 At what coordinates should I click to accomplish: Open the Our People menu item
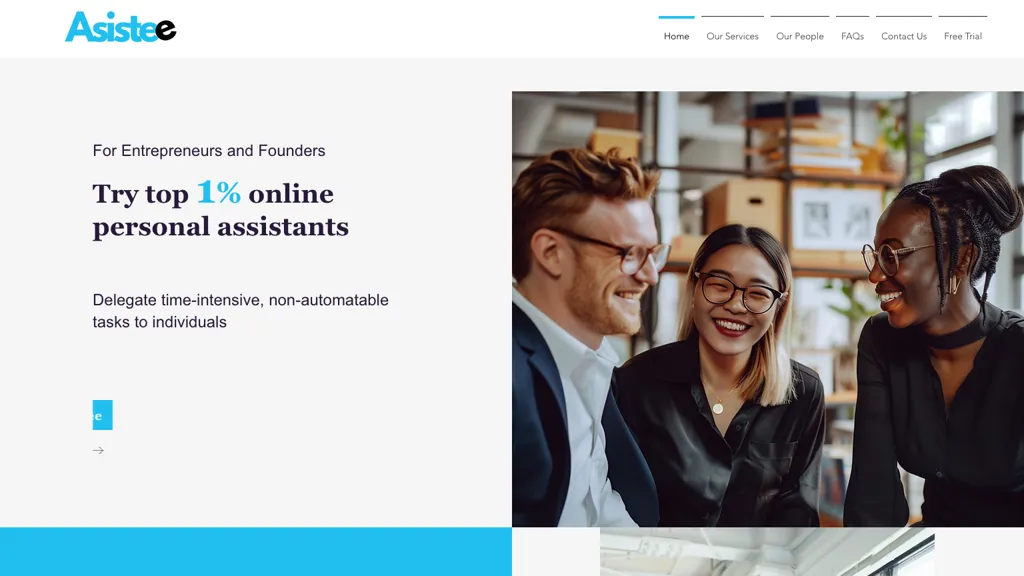[799, 36]
